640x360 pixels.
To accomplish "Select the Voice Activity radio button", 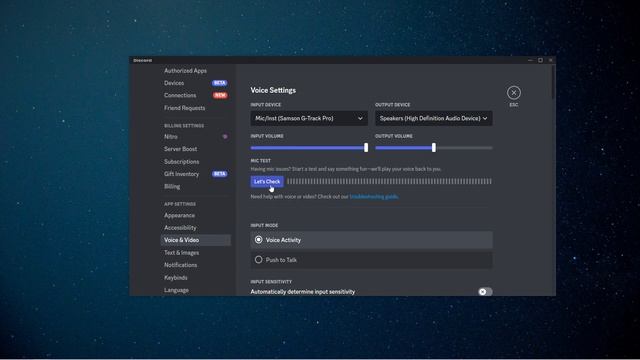I will click(258, 240).
